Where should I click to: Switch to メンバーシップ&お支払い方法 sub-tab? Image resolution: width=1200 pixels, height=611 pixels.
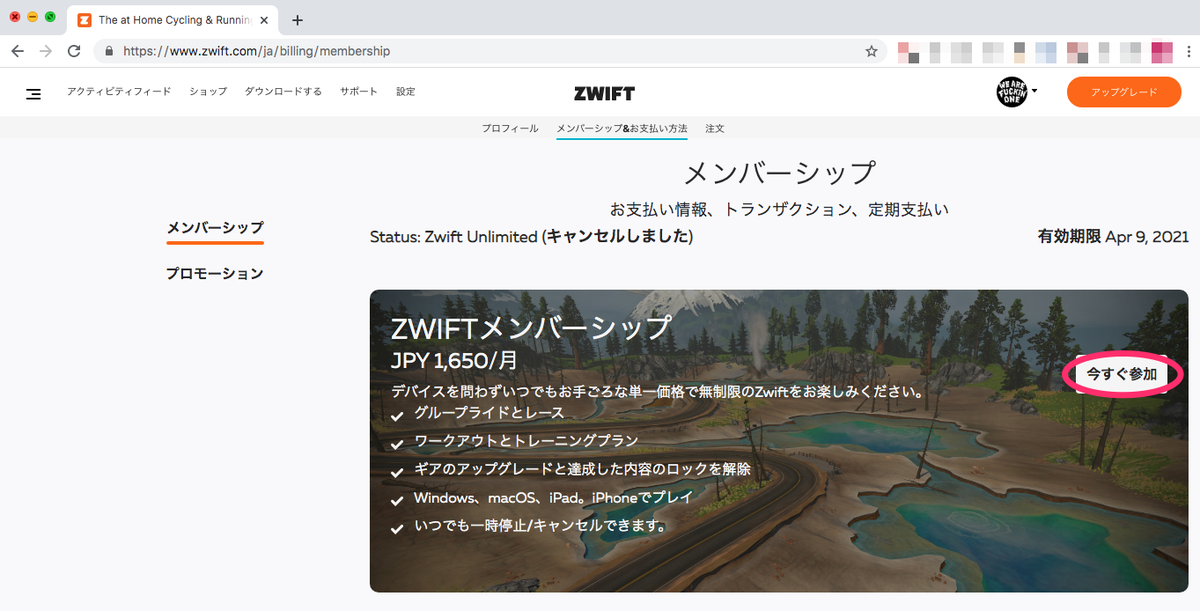pos(622,129)
